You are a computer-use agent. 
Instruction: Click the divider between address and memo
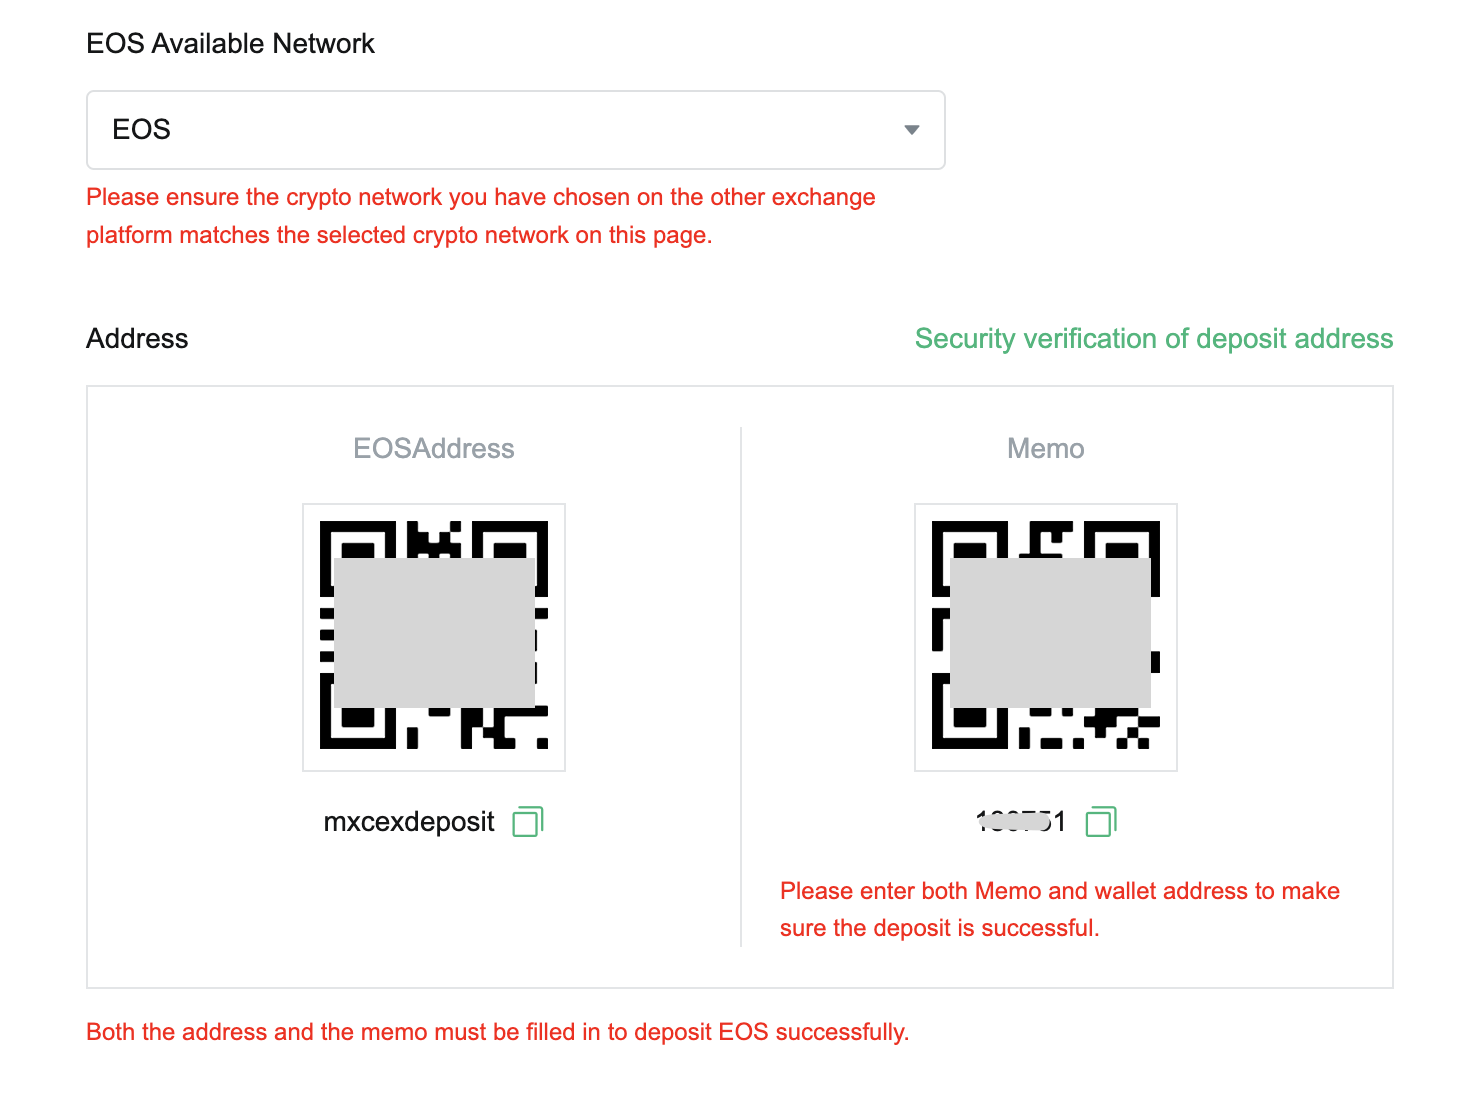pyautogui.click(x=741, y=687)
